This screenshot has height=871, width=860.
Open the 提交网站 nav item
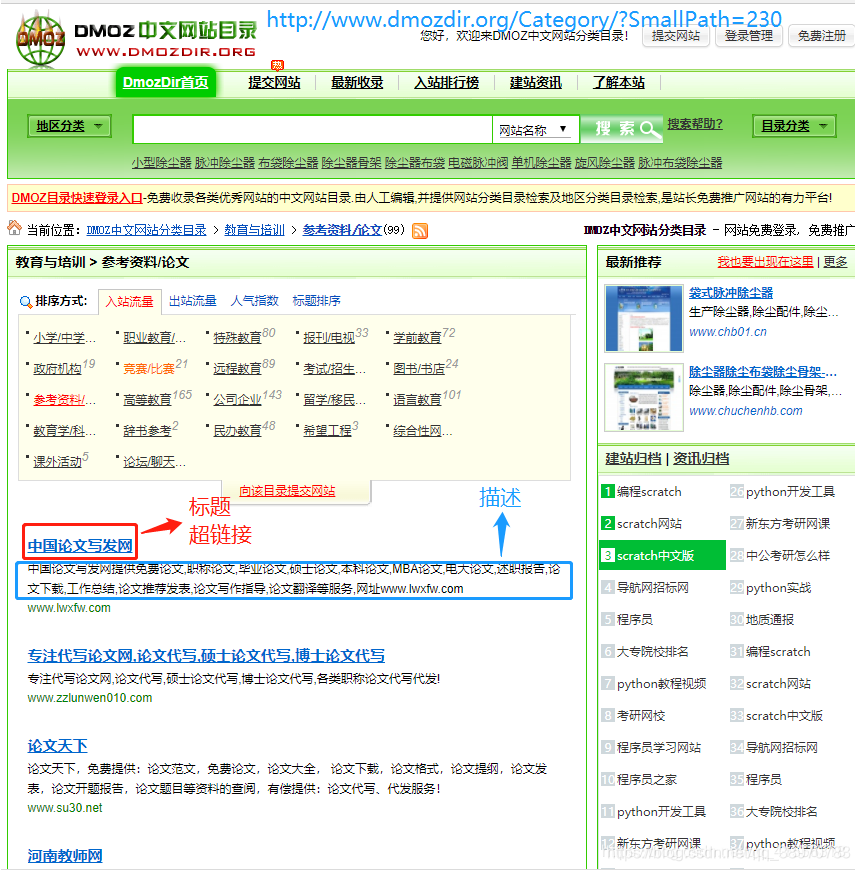(x=274, y=83)
